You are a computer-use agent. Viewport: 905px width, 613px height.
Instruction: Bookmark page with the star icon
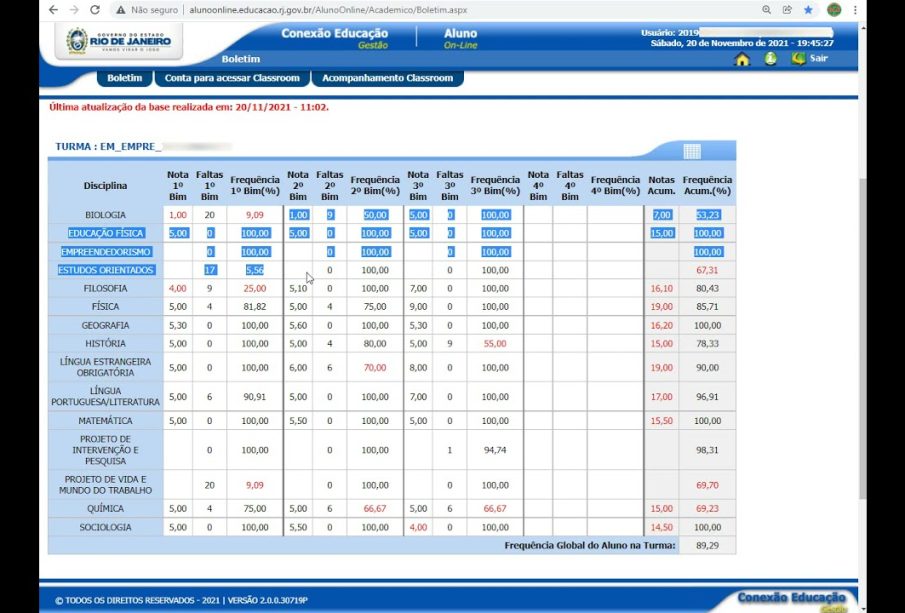click(x=808, y=9)
